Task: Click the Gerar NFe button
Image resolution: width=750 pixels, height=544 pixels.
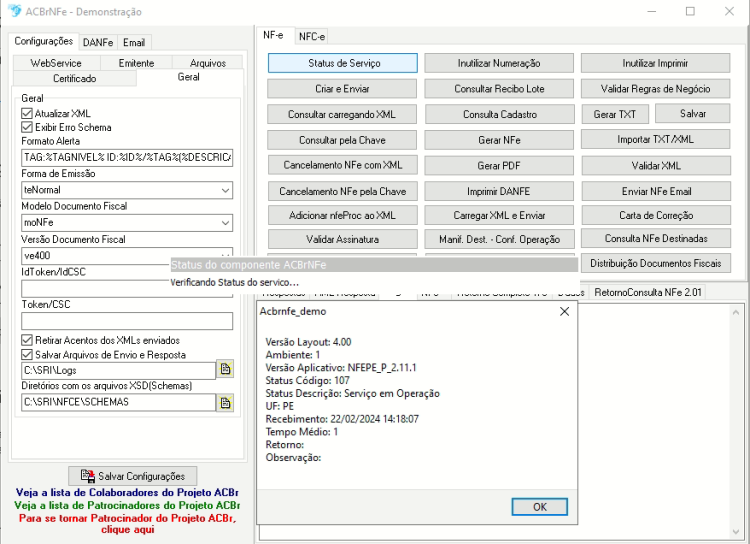Action: 499,140
